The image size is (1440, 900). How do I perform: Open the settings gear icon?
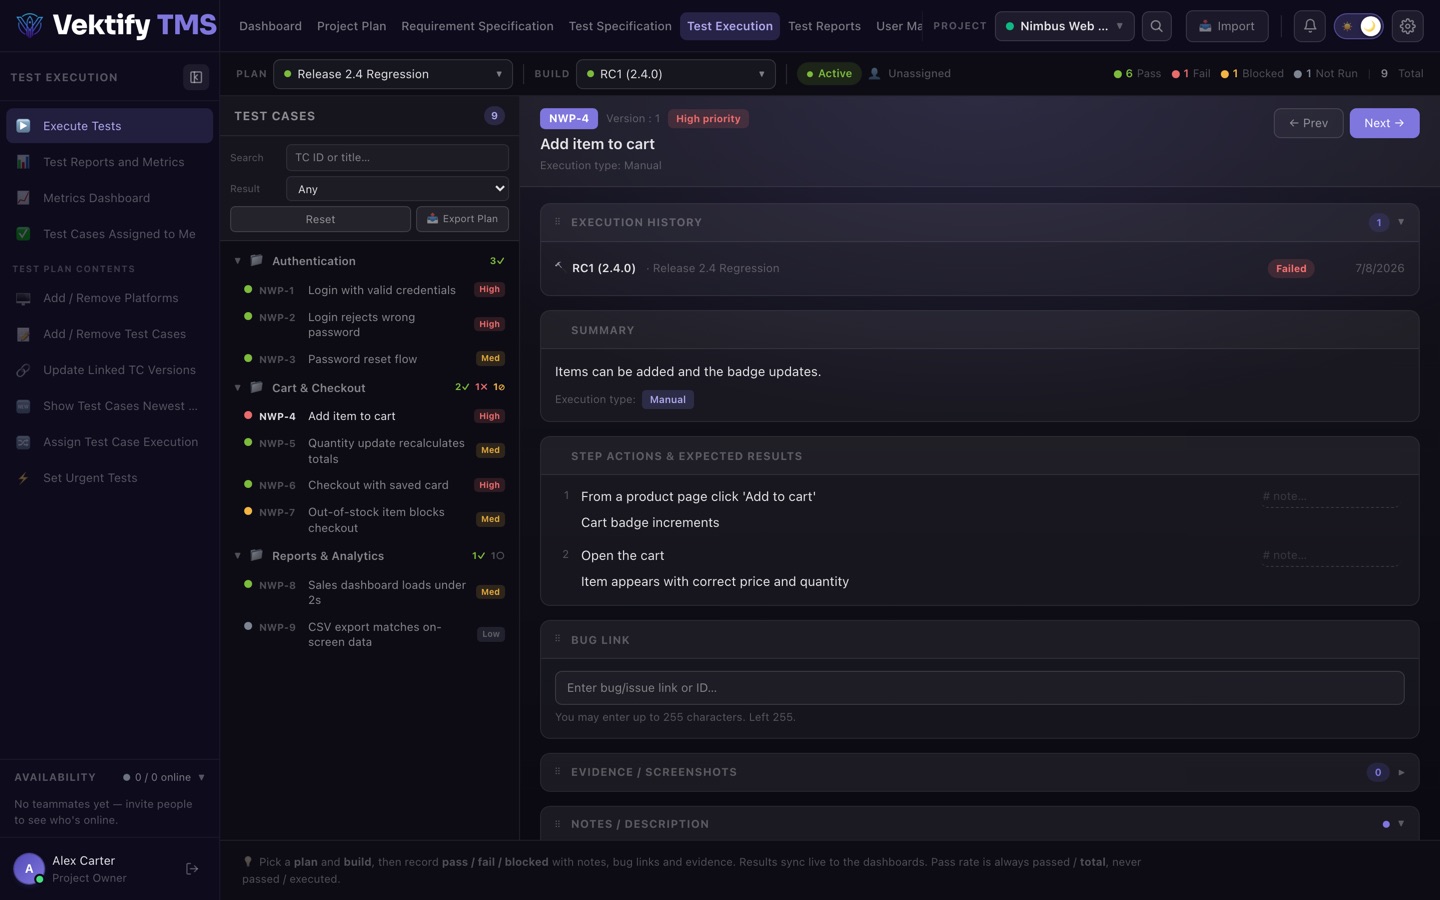(1408, 26)
